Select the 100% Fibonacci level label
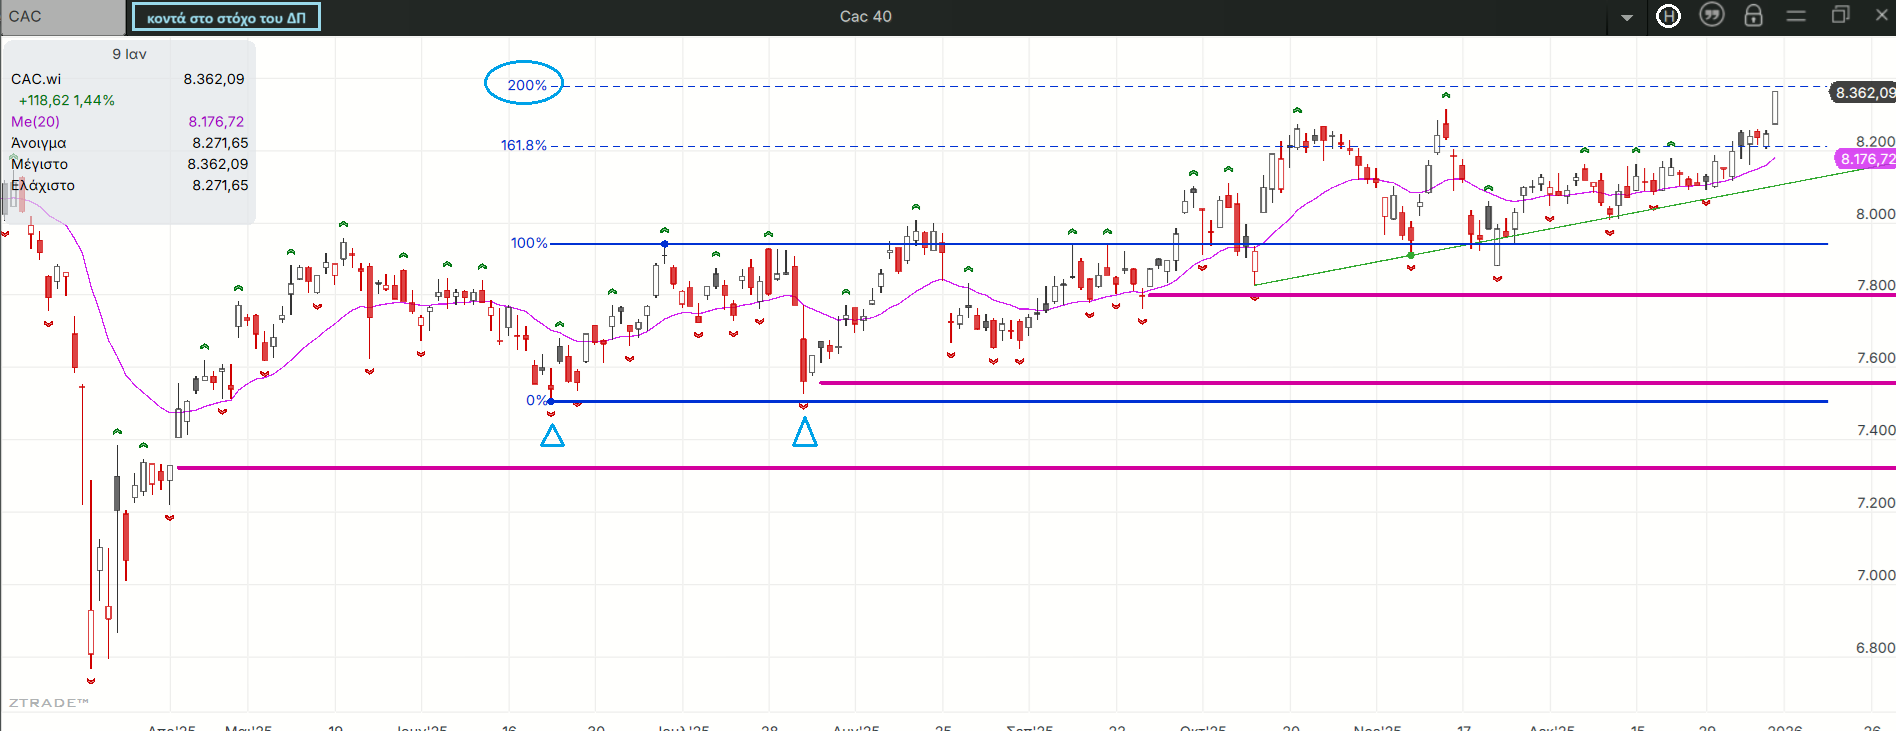This screenshot has width=1896, height=731. pos(529,243)
